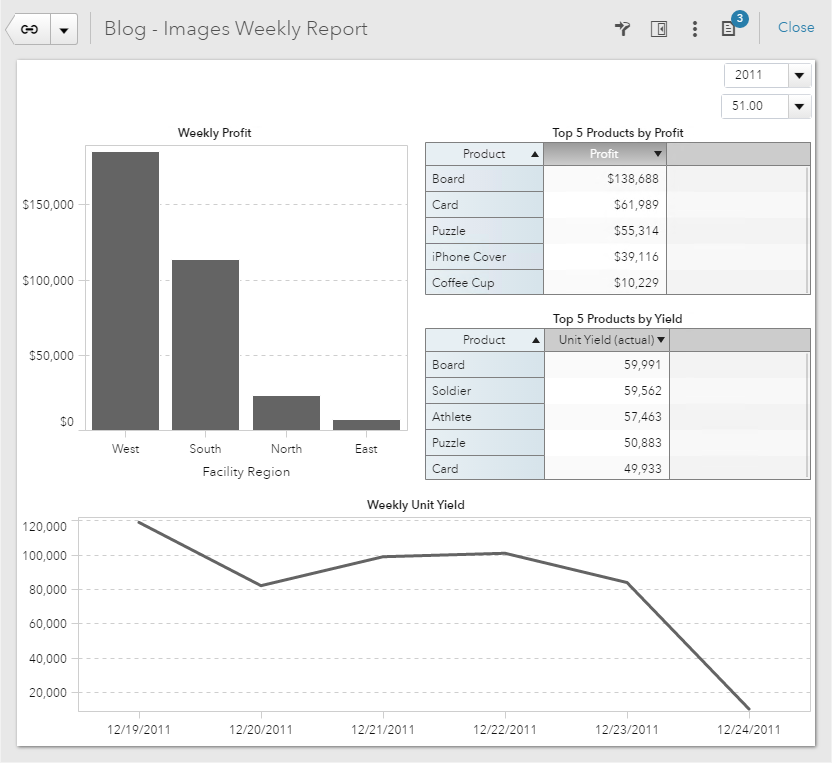Sort by Product column in Yield table
Screen dimensions: 832x763
pyautogui.click(x=485, y=340)
